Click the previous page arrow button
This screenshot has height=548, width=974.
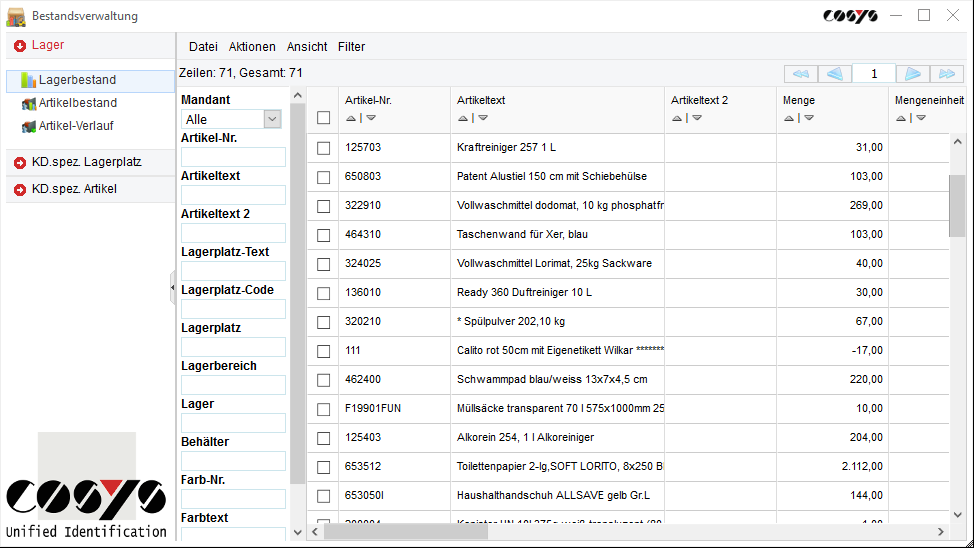(x=835, y=74)
